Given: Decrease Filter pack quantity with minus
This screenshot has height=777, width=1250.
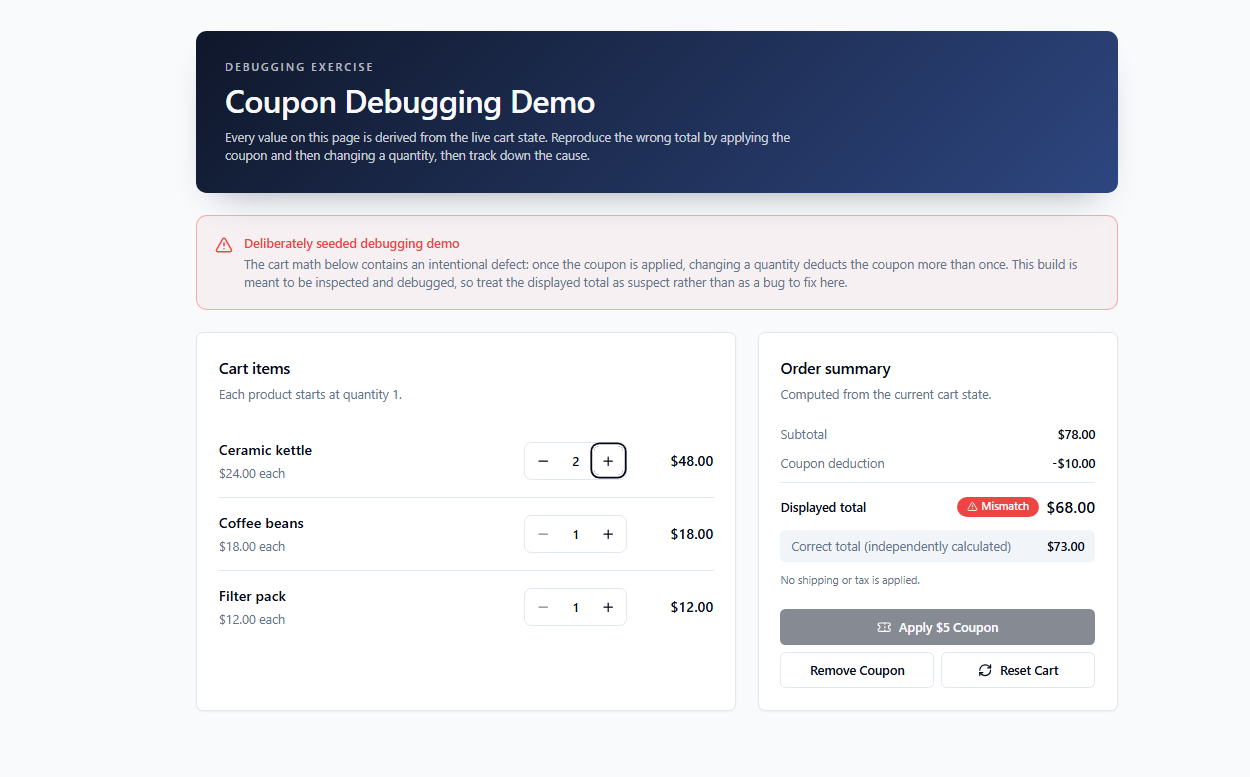Looking at the screenshot, I should coord(543,607).
